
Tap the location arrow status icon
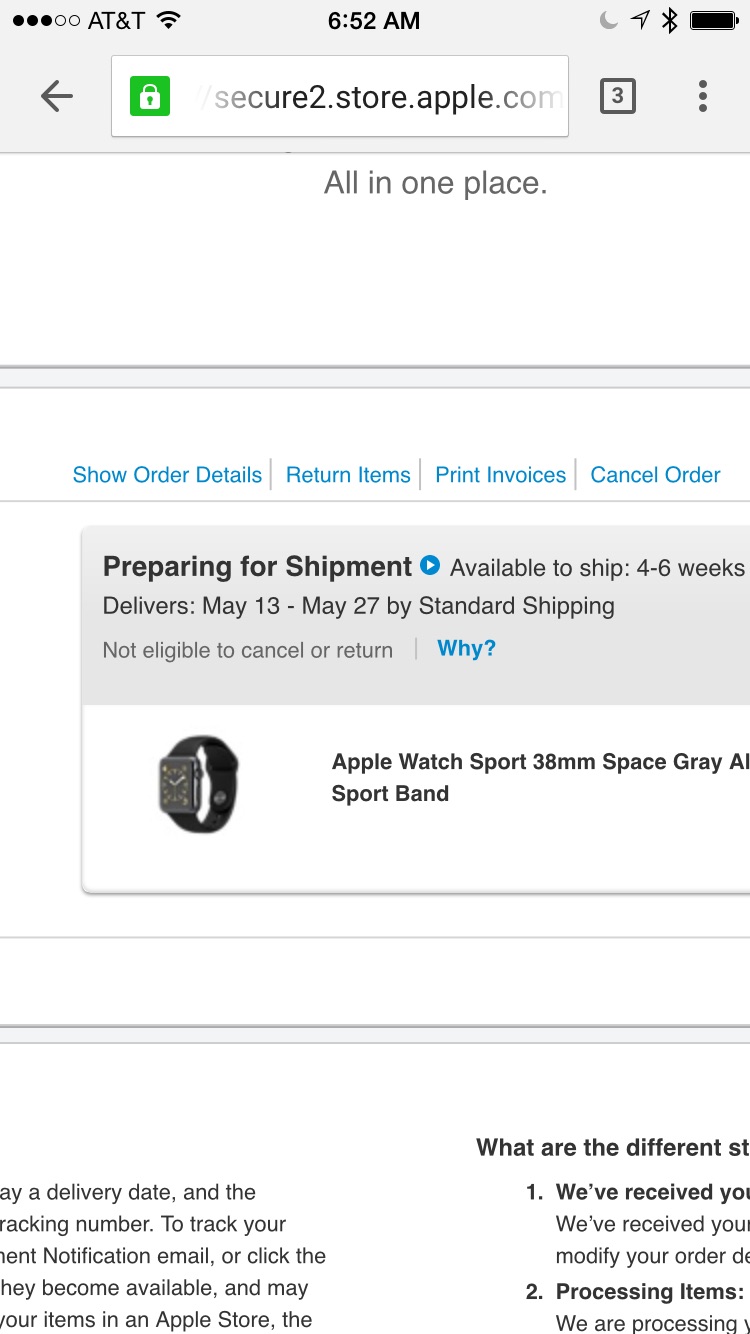click(640, 20)
